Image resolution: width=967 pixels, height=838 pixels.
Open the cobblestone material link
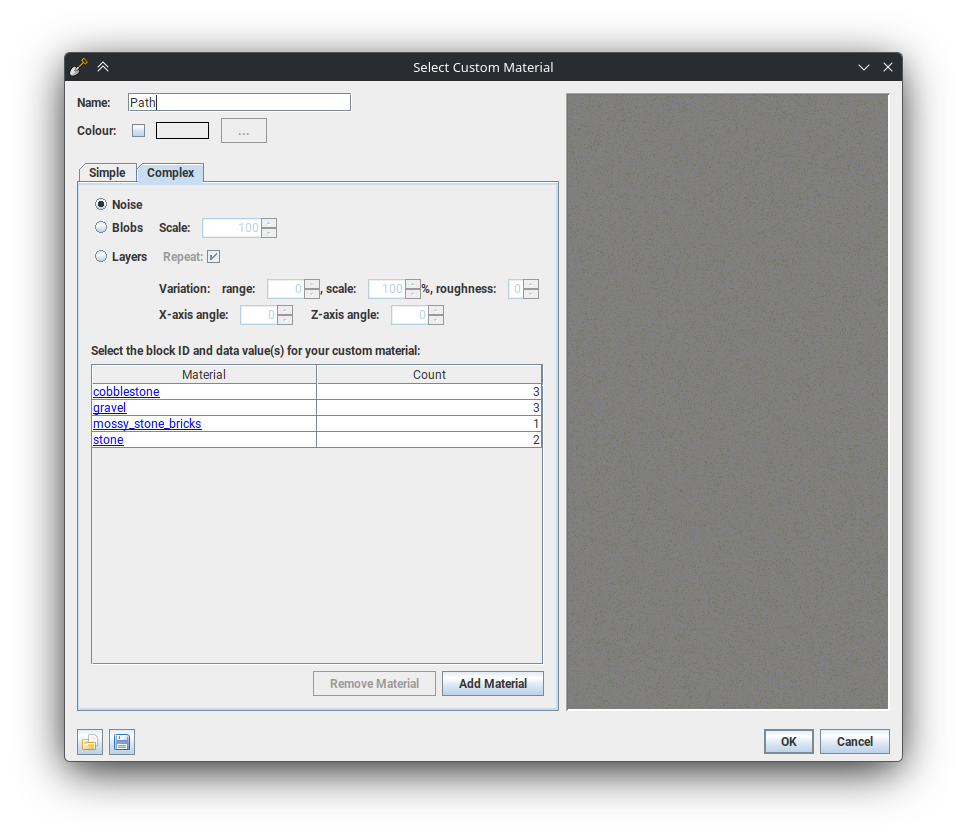point(126,392)
